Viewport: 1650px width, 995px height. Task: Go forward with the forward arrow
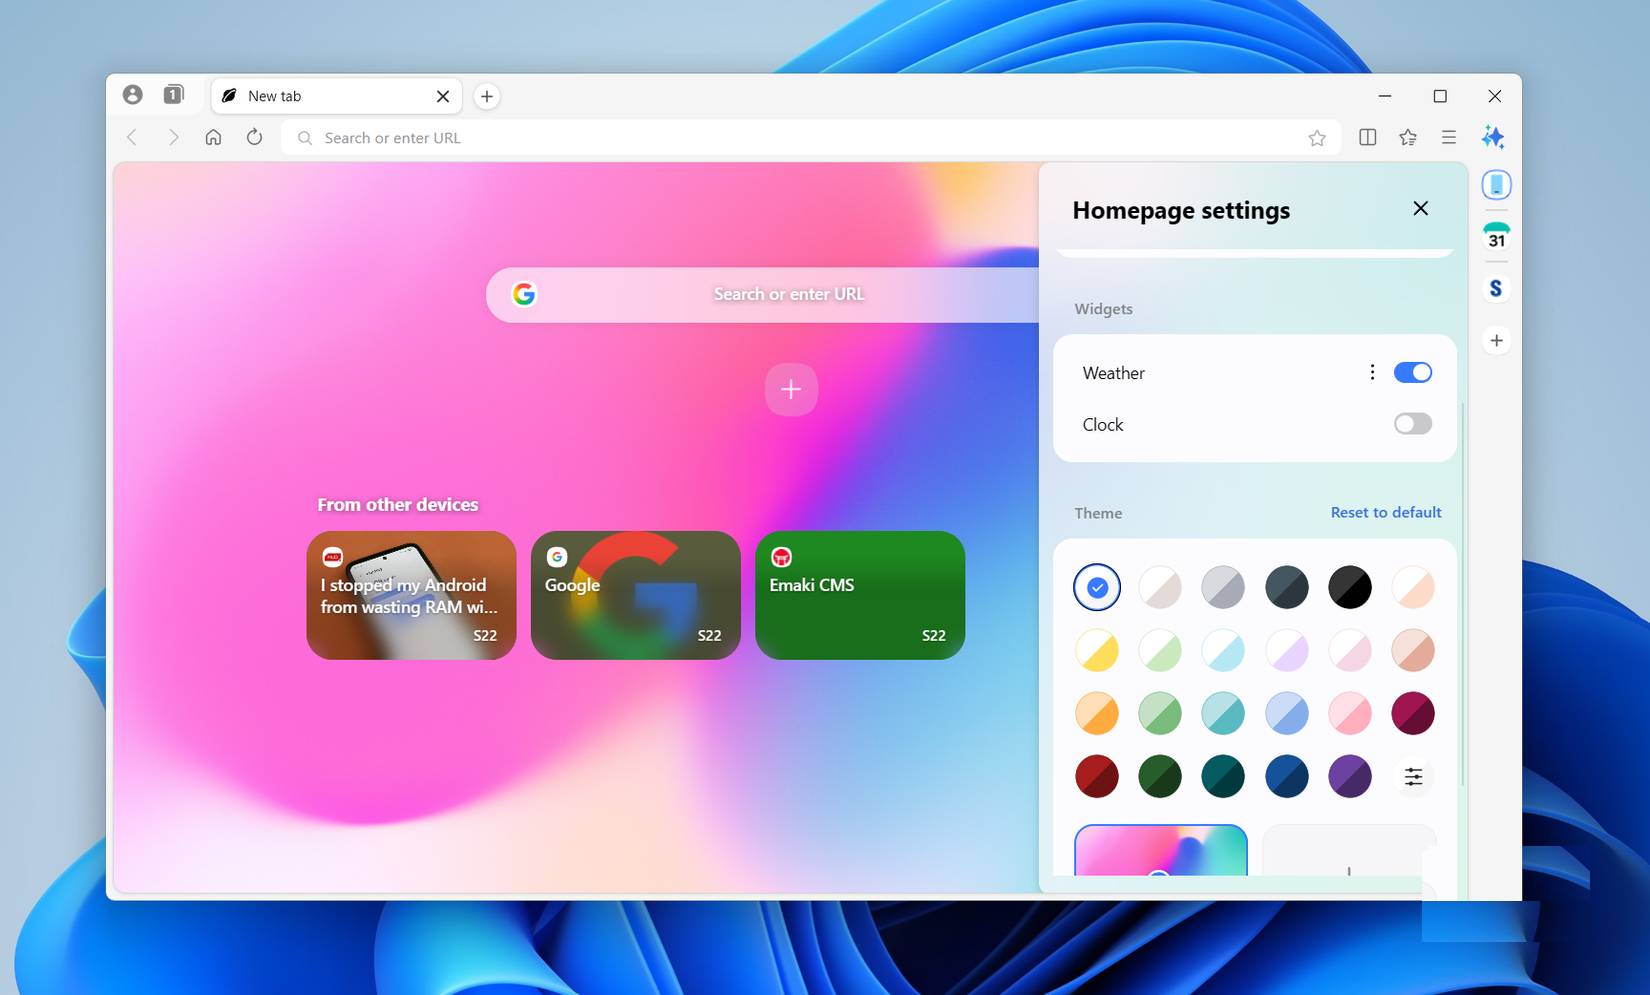173,137
